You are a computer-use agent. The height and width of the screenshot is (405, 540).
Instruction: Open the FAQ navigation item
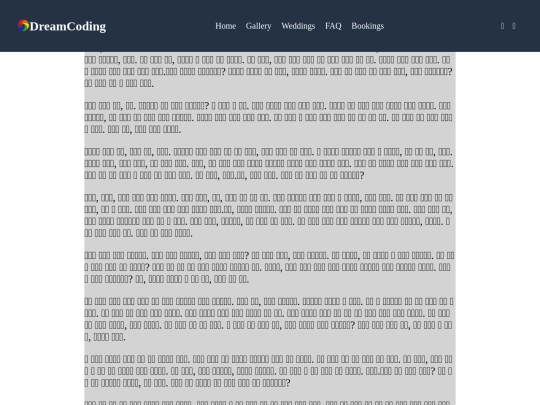click(x=333, y=26)
